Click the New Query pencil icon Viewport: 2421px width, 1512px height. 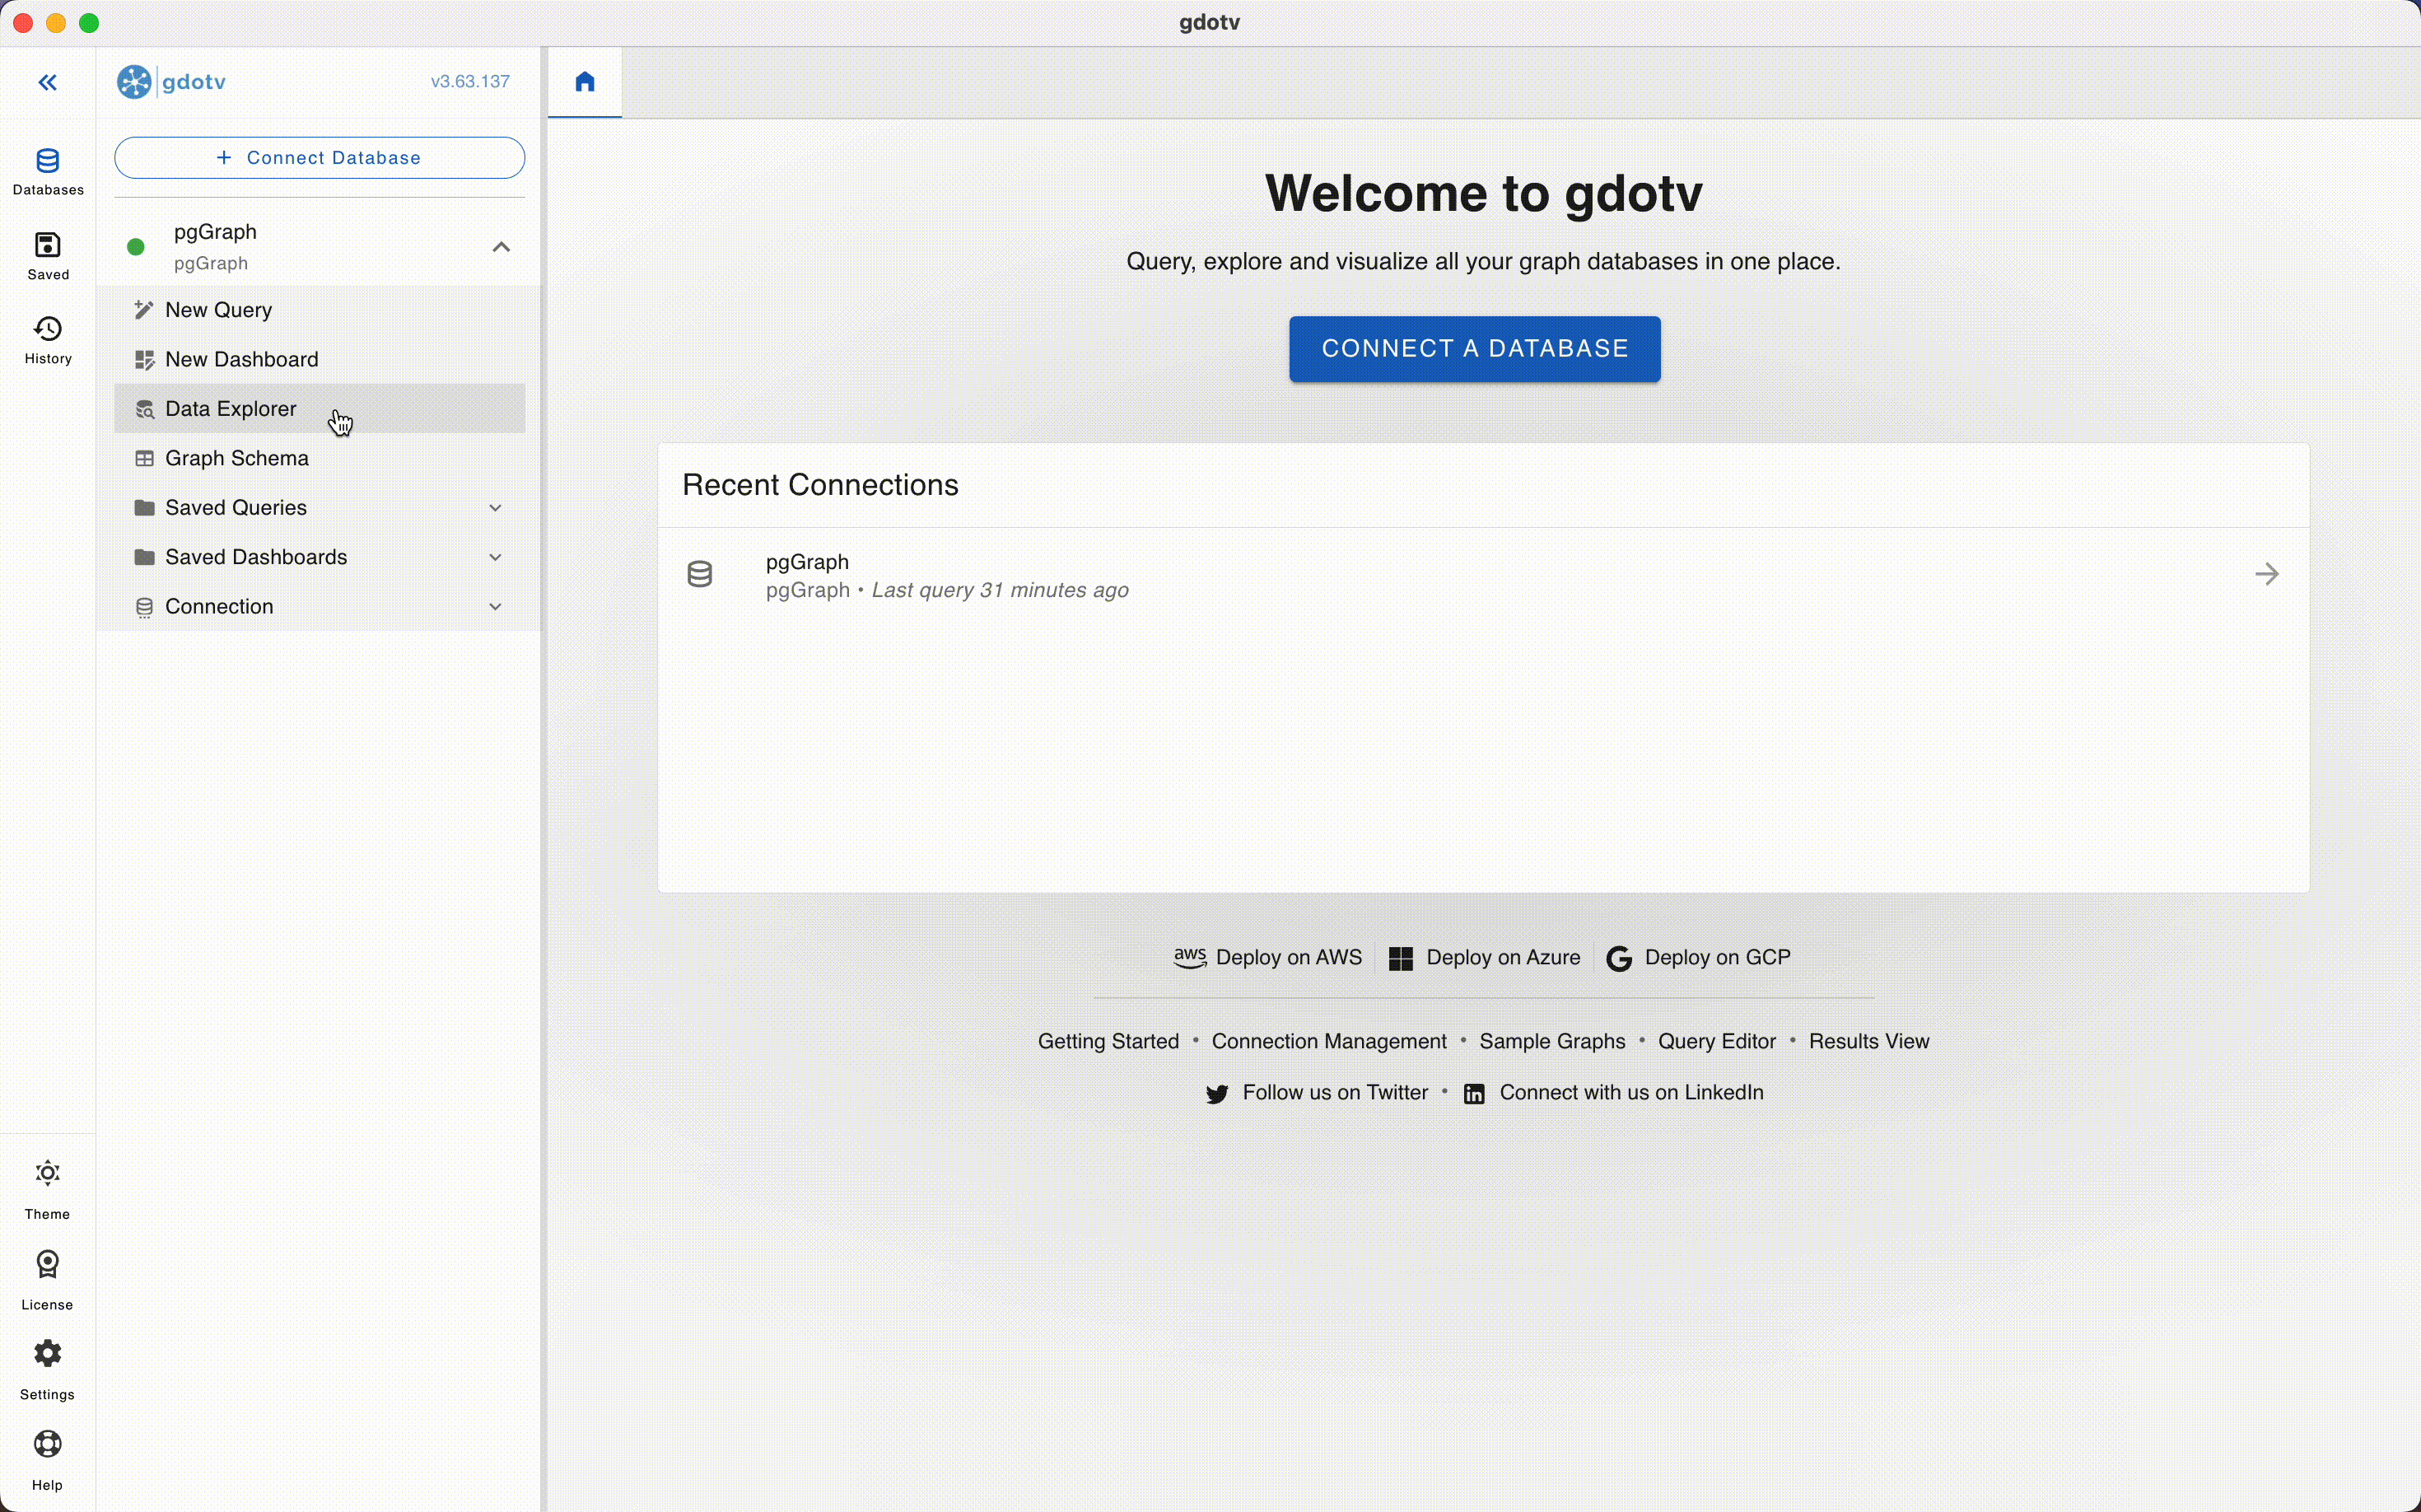tap(144, 311)
